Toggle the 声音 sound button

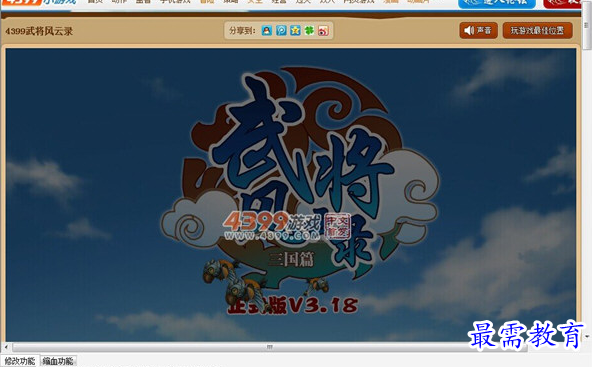[478, 30]
